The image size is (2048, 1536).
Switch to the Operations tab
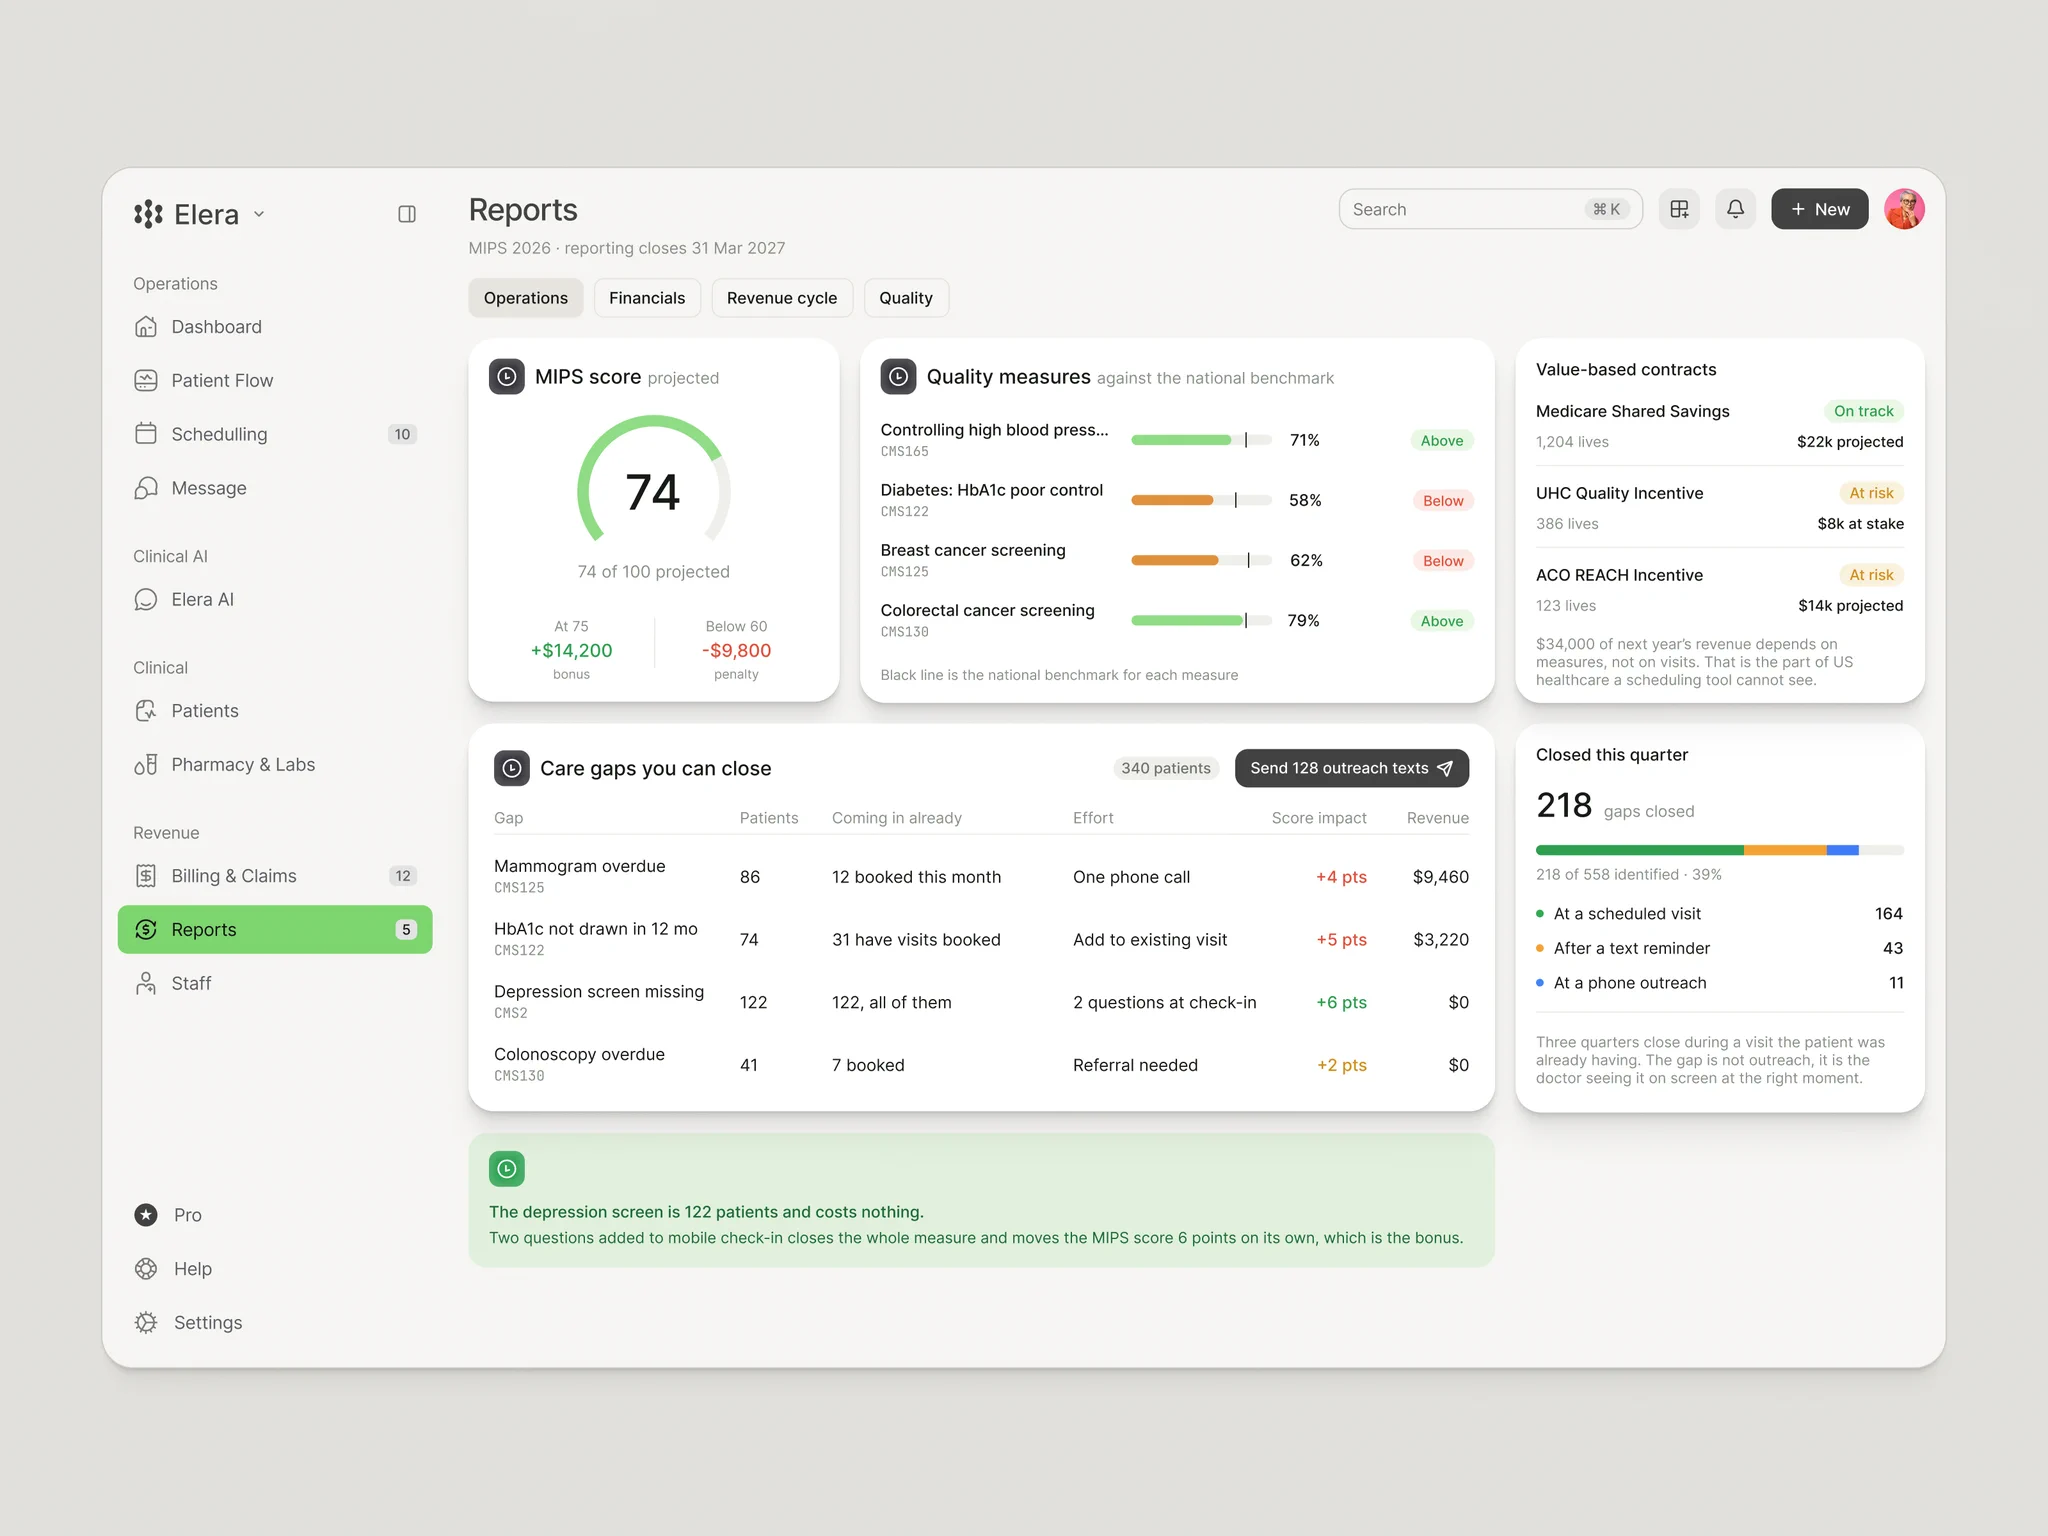526,298
